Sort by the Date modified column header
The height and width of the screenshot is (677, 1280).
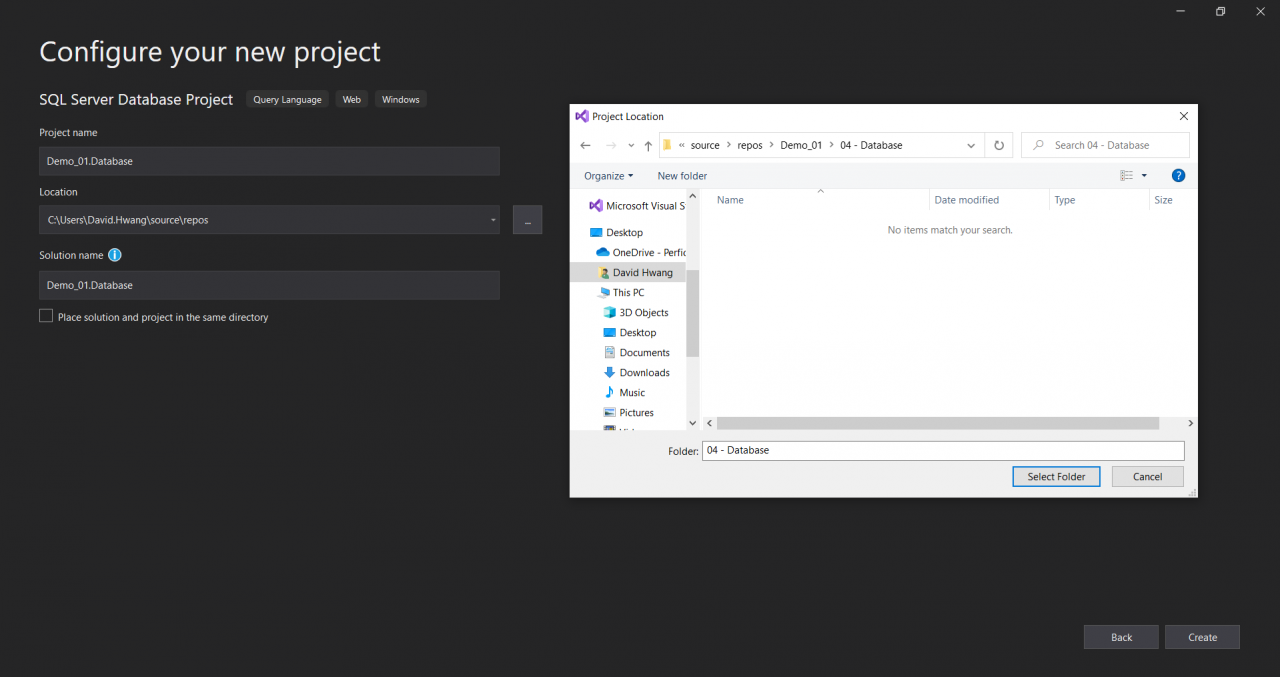click(966, 200)
